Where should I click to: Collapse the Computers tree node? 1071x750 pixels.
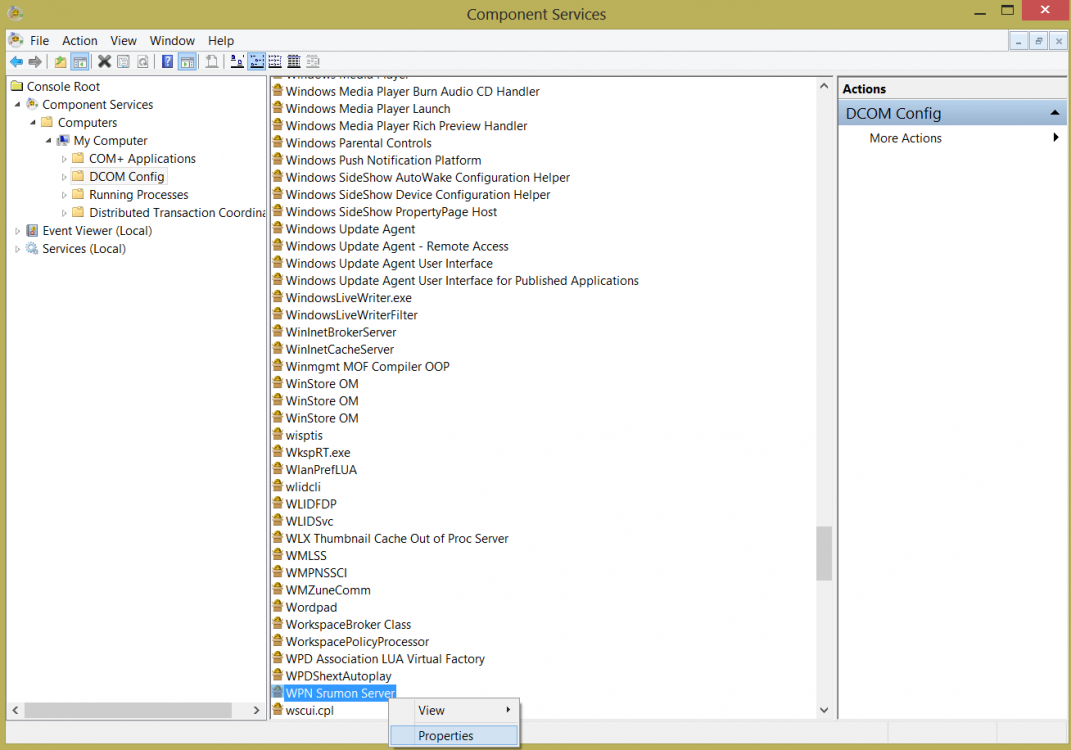tap(33, 123)
